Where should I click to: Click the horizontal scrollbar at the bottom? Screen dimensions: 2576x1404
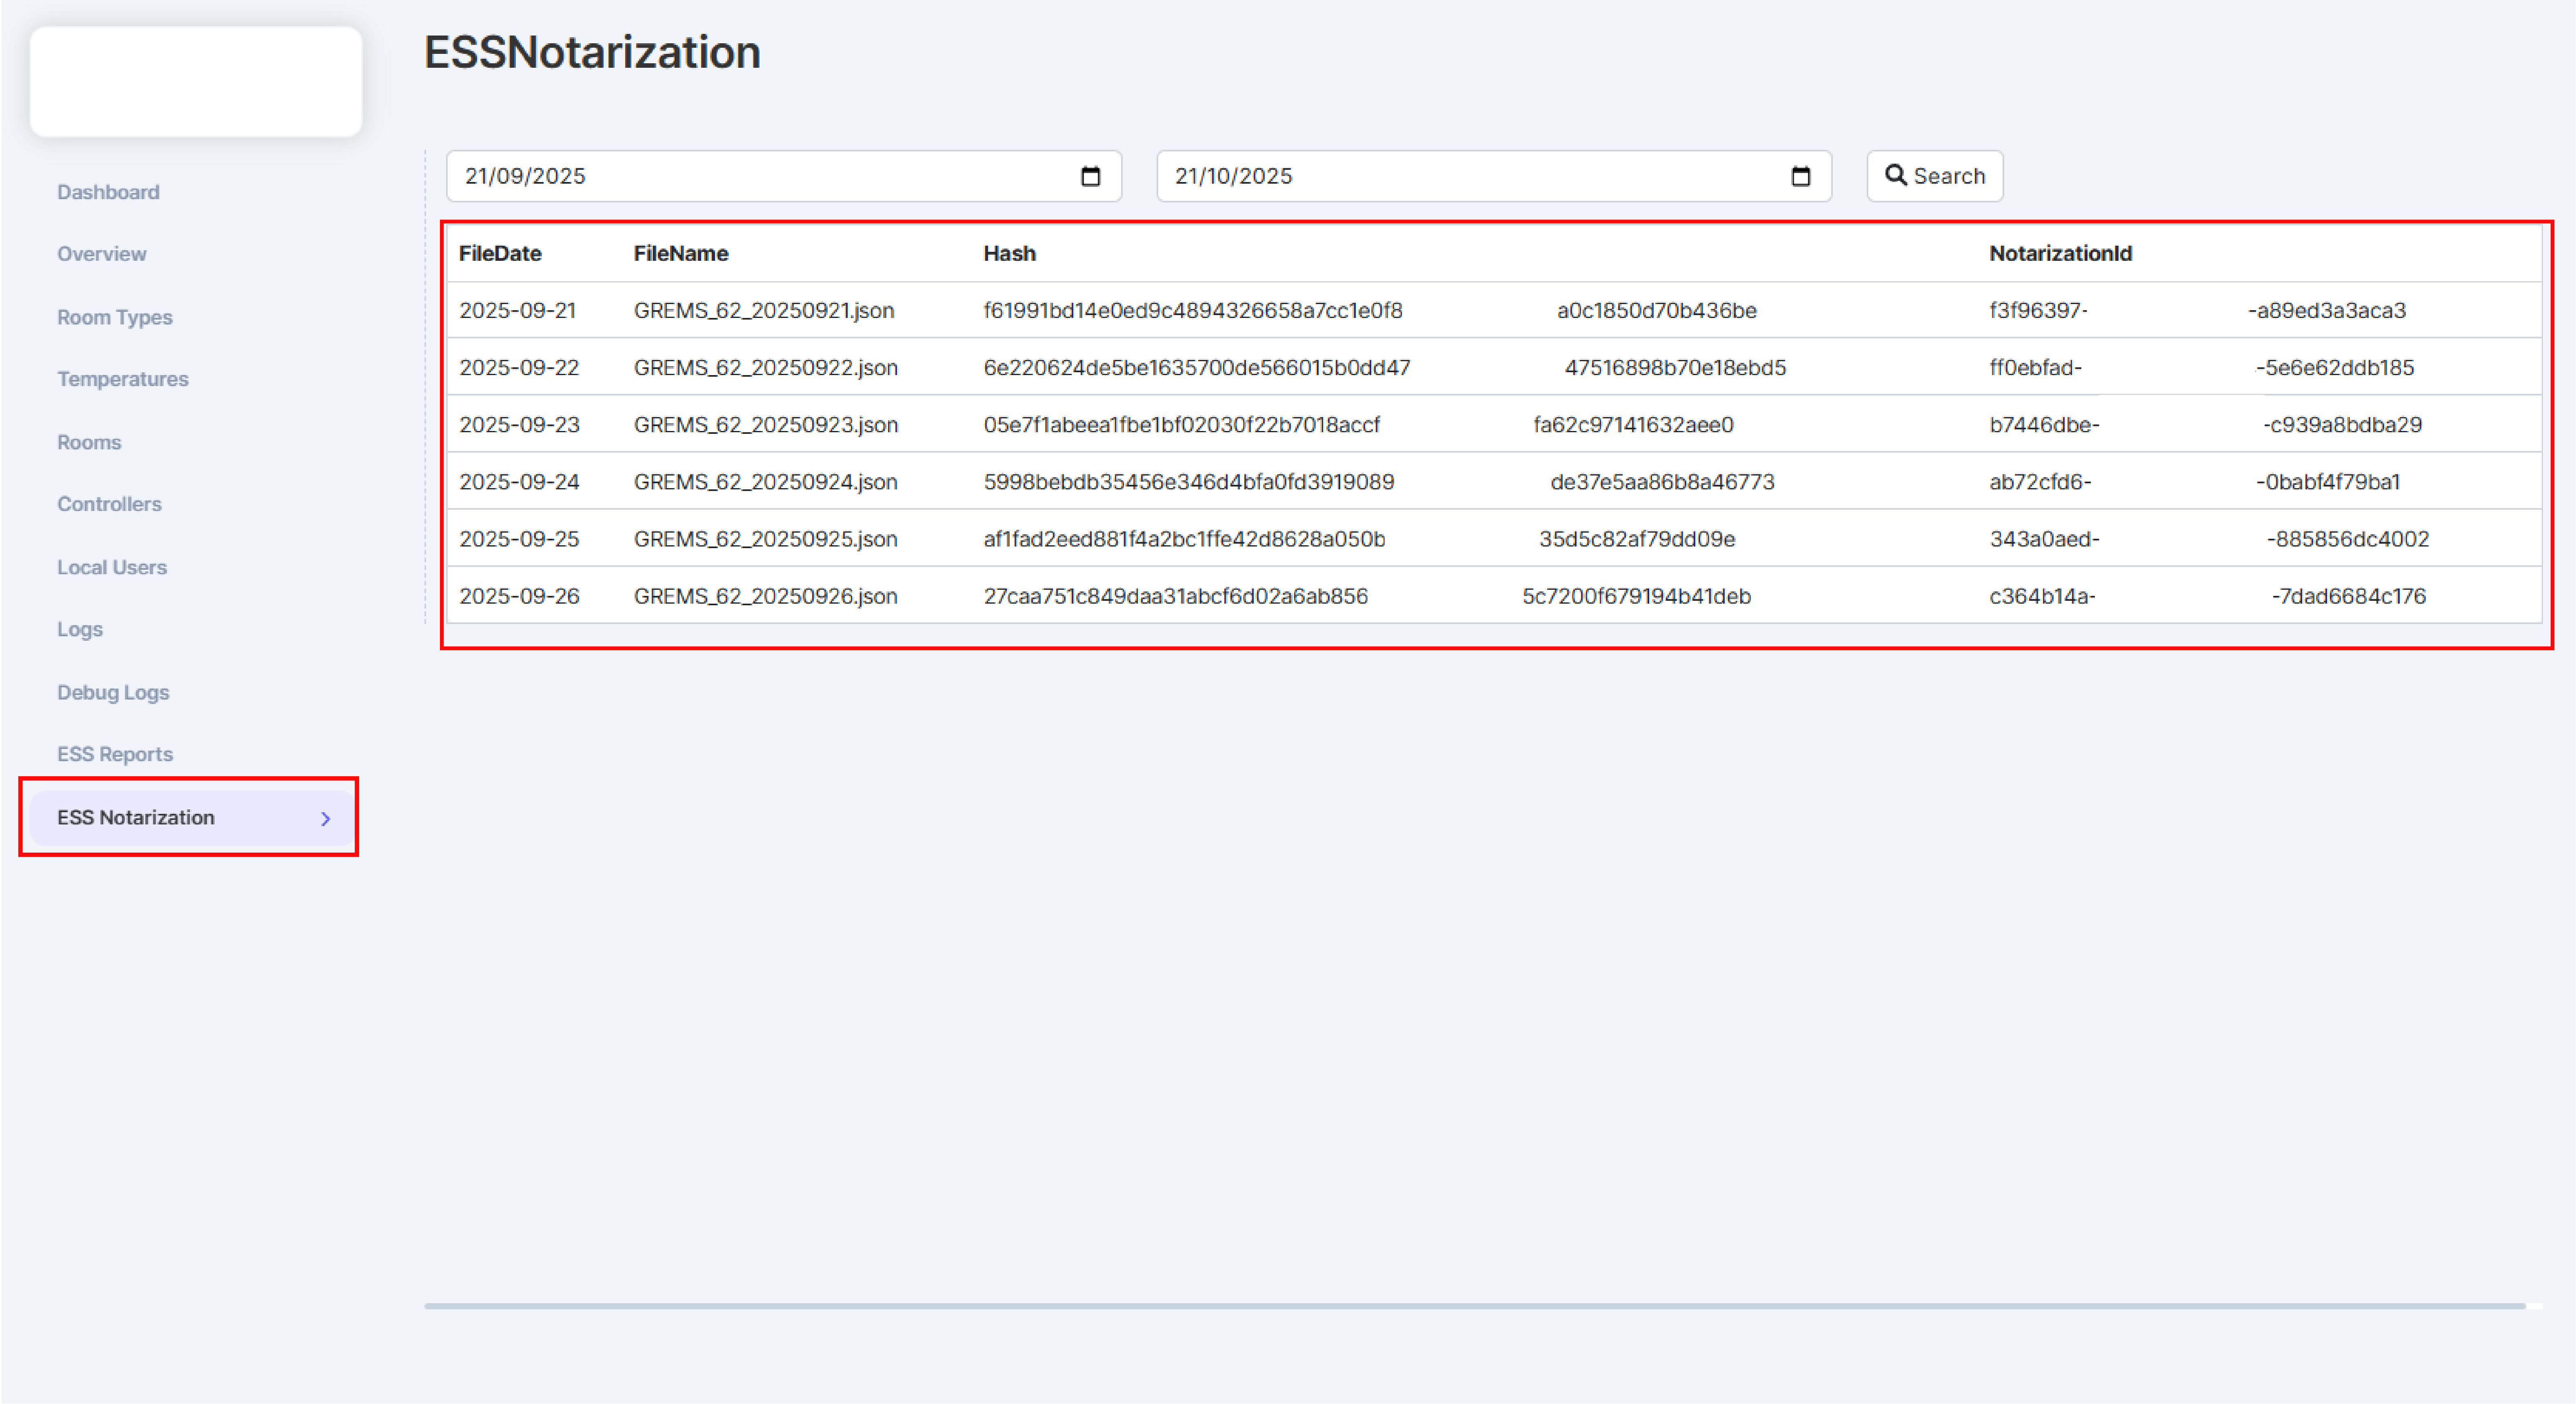click(x=1474, y=1305)
